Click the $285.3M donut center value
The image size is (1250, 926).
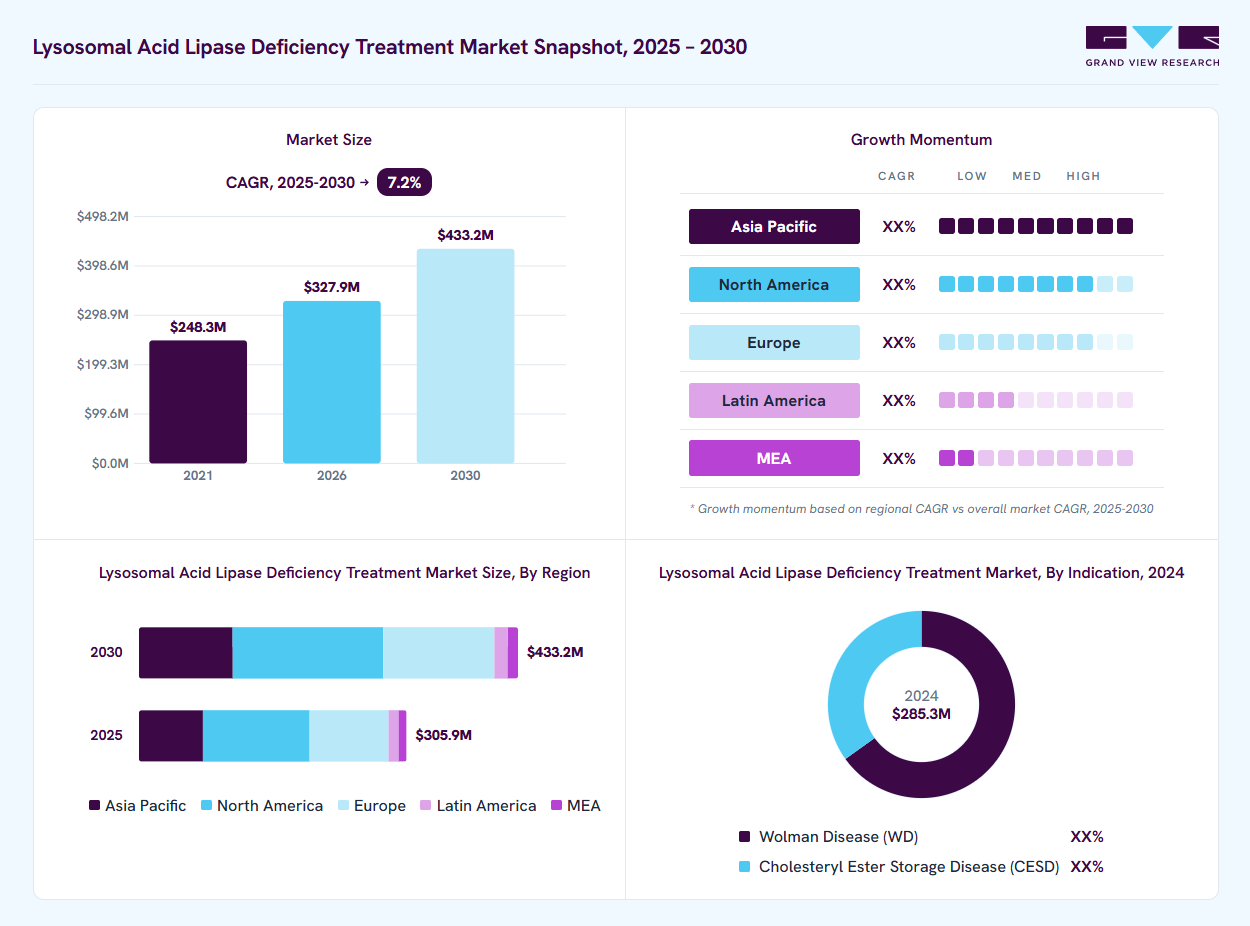click(921, 714)
